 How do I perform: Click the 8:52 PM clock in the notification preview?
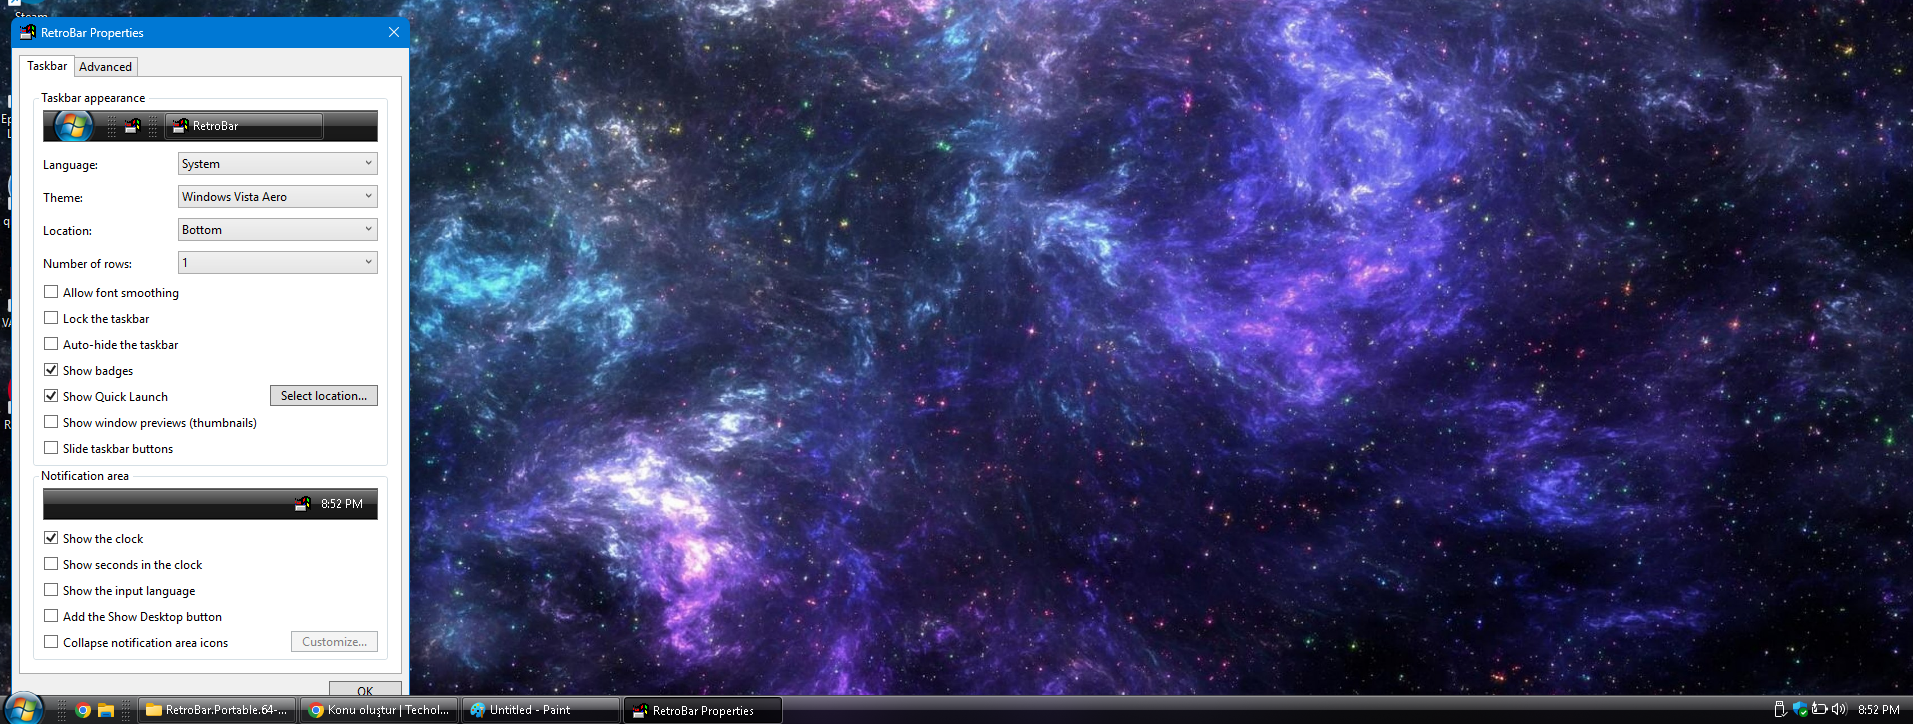(342, 504)
